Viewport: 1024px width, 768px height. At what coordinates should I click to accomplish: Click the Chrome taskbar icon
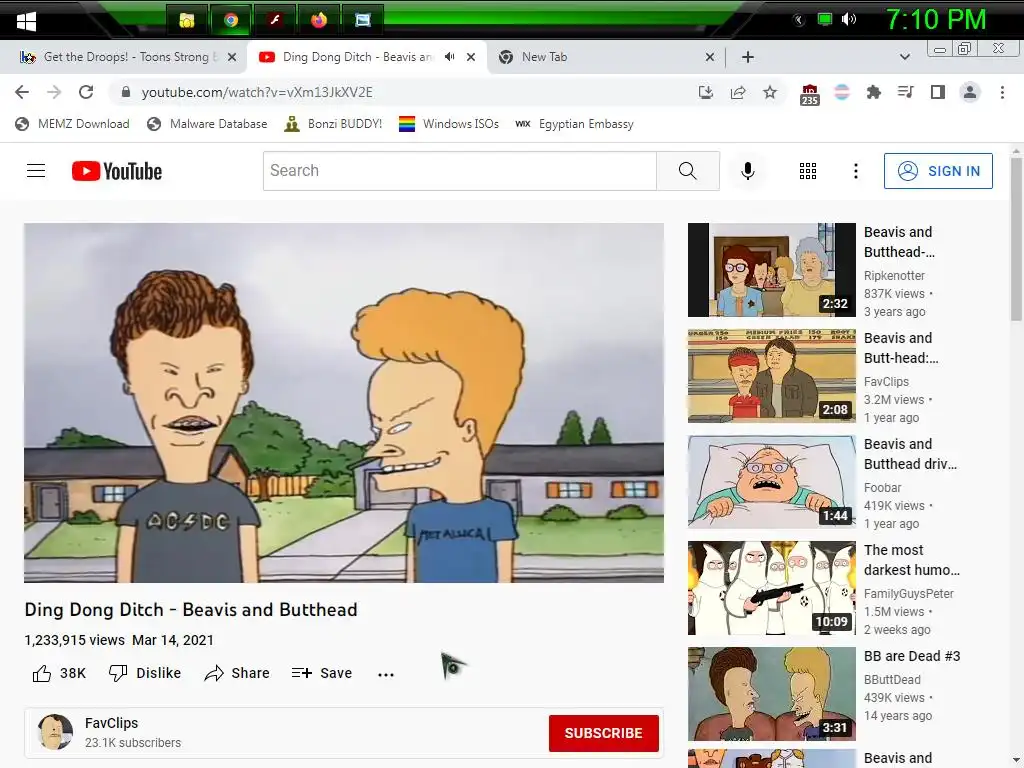tap(231, 20)
